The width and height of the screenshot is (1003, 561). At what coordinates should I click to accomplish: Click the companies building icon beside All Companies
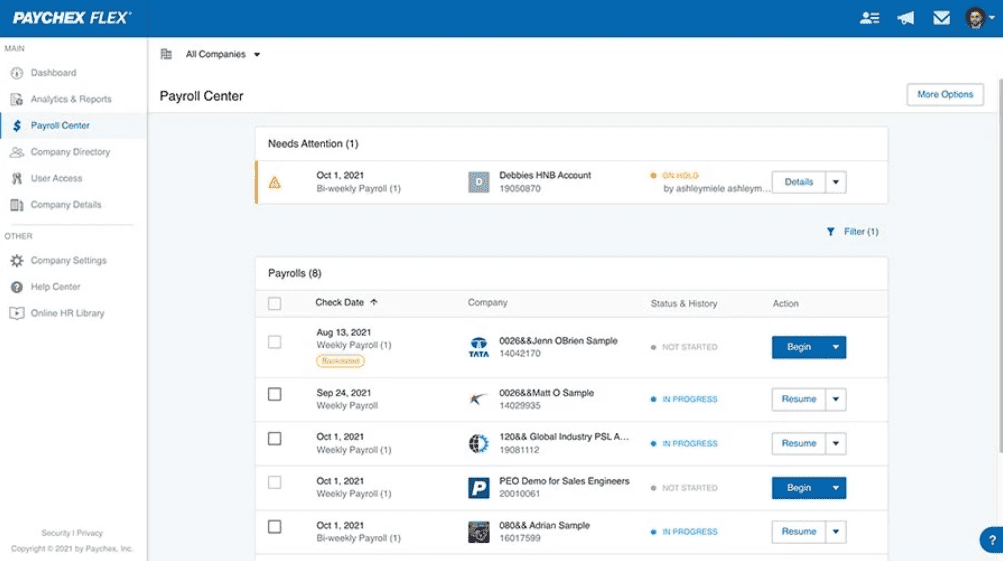[x=166, y=54]
